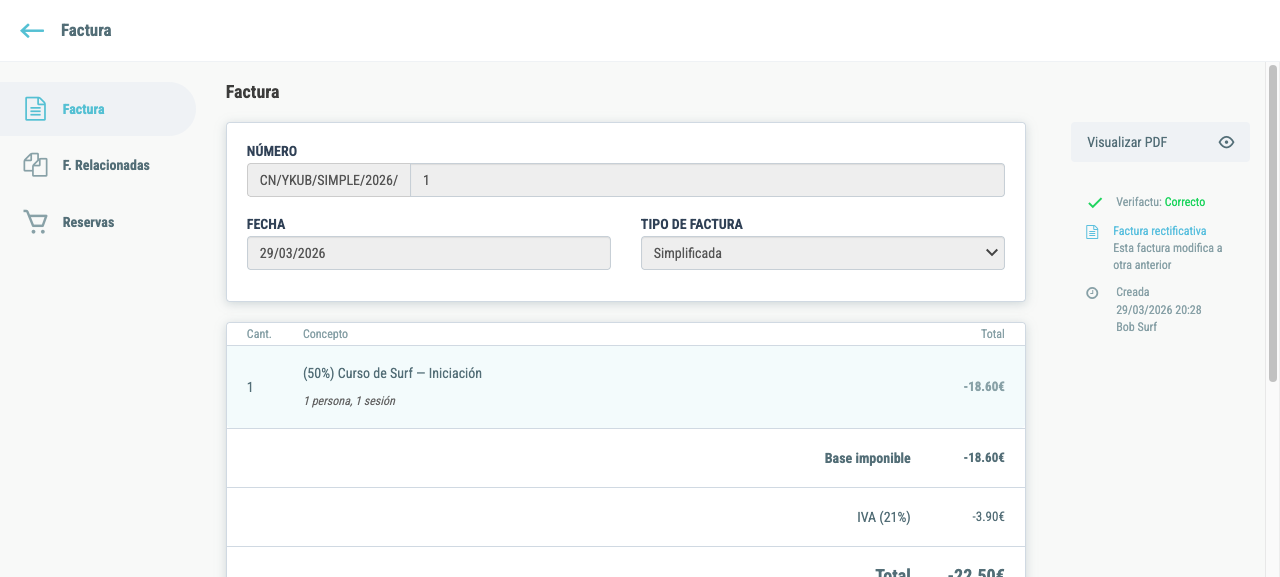Click the Fecha field showing 29/03/2026
Image resolution: width=1280 pixels, height=577 pixels.
pos(428,253)
